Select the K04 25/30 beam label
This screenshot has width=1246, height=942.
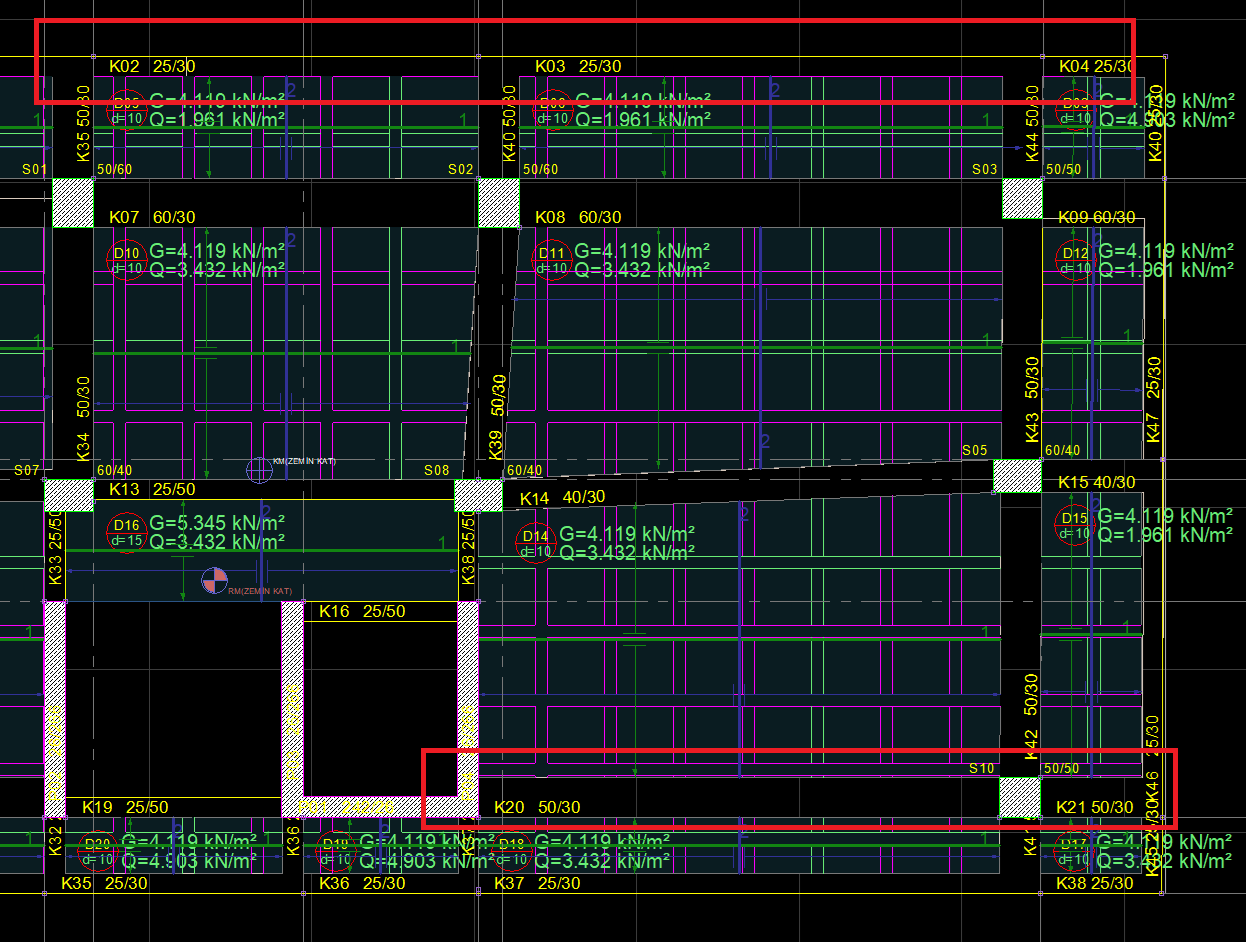pos(1096,66)
